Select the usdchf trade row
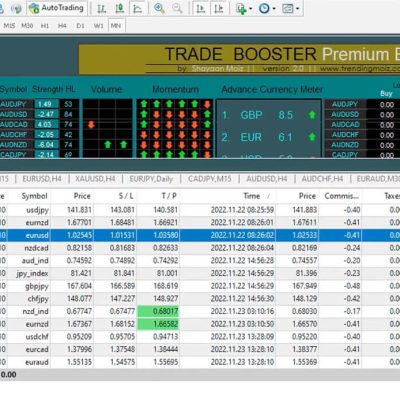 pyautogui.click(x=200, y=337)
